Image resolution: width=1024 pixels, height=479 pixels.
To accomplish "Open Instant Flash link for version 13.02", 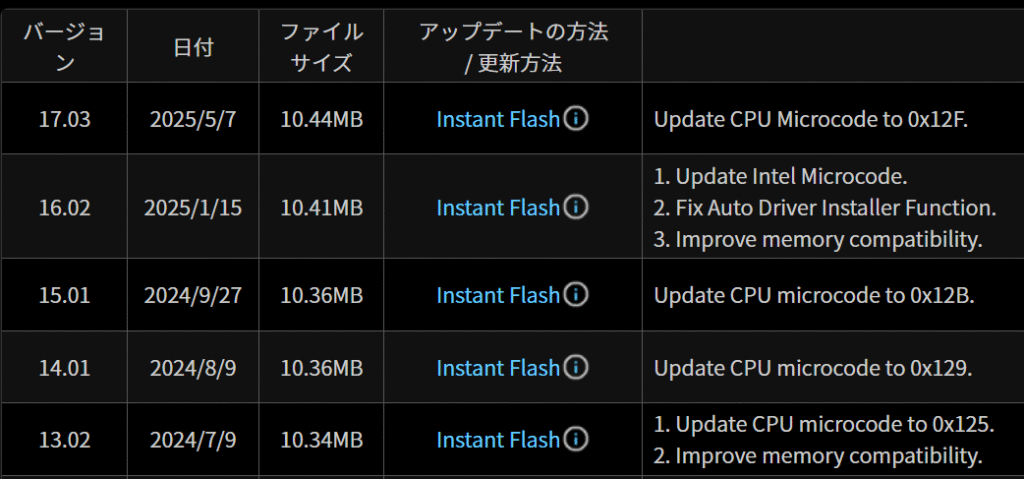I will (498, 439).
